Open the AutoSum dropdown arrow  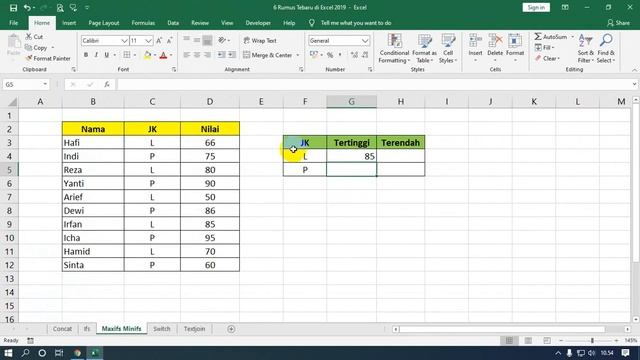tap(572, 37)
